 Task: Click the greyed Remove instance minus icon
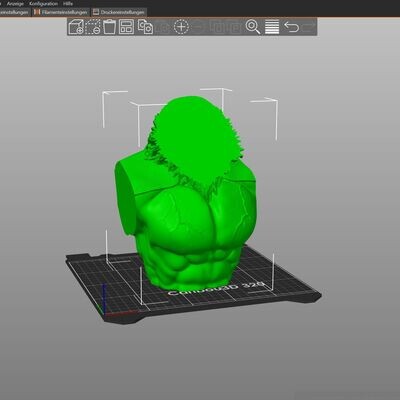pyautogui.click(x=199, y=27)
